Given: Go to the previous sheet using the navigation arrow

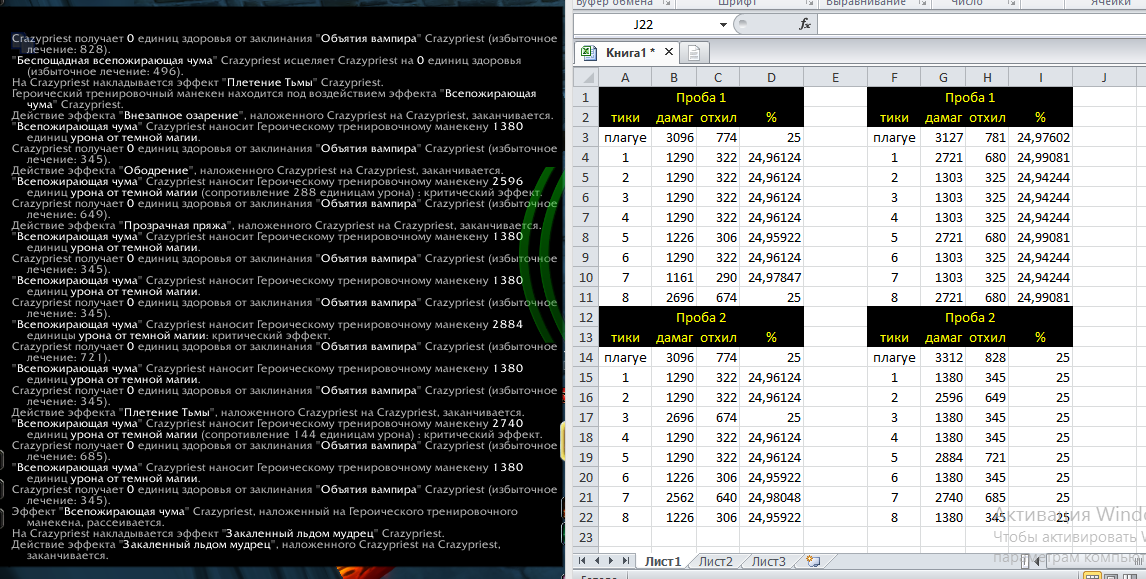Looking at the screenshot, I should (x=597, y=561).
